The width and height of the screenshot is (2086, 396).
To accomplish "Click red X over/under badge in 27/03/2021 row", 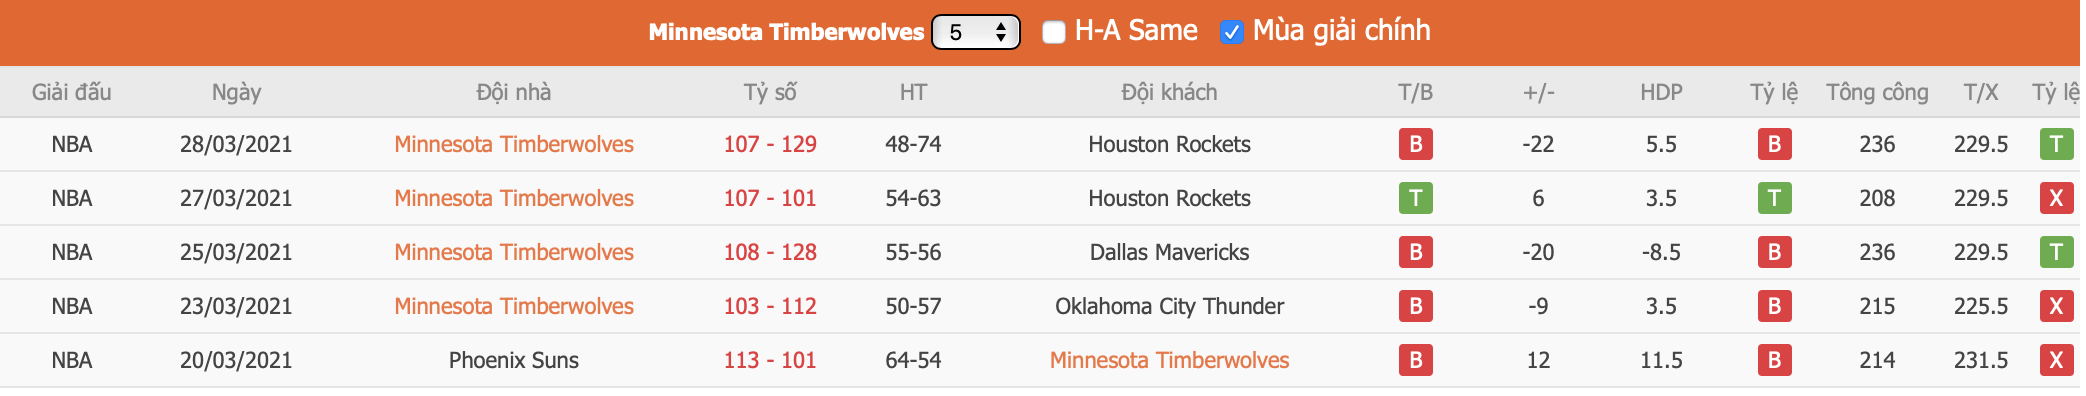I will point(2056,198).
